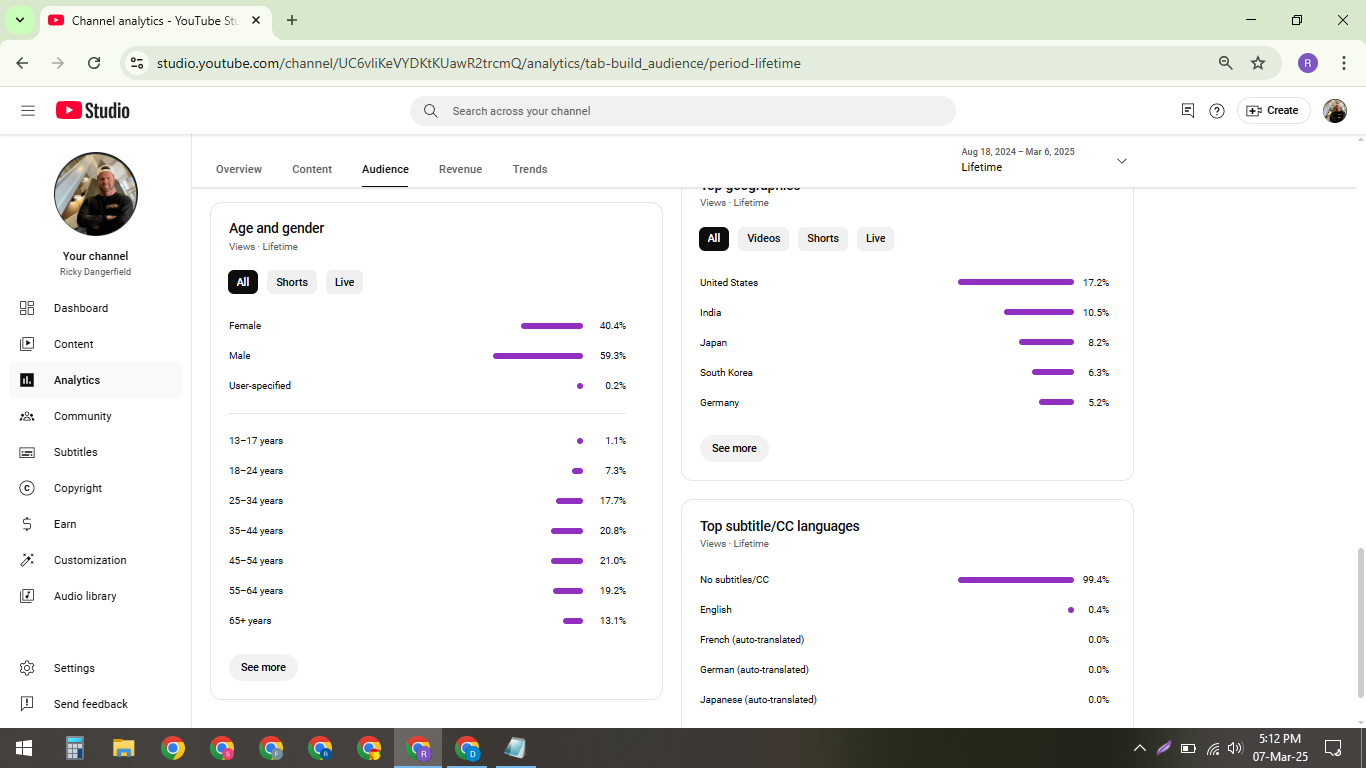Click See more under Top geographies
Viewport: 1366px width, 768px height.
click(x=734, y=448)
